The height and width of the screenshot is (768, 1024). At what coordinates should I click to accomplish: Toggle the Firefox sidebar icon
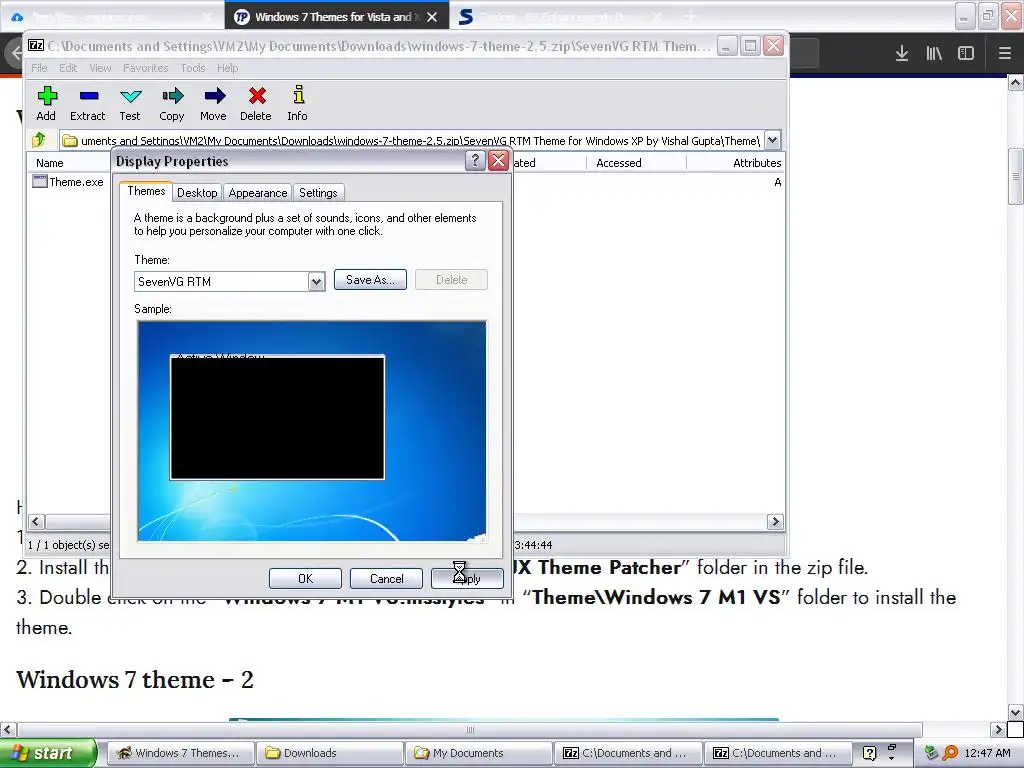click(x=966, y=54)
